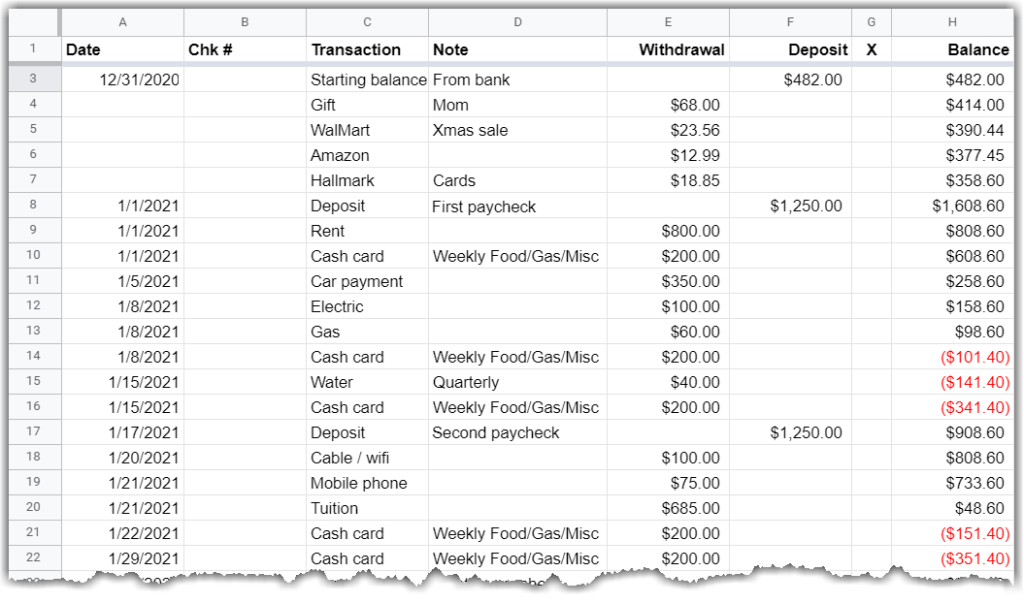Click the Cable / wifi transaction cell
This screenshot has height=604, width=1024.
[x=367, y=457]
